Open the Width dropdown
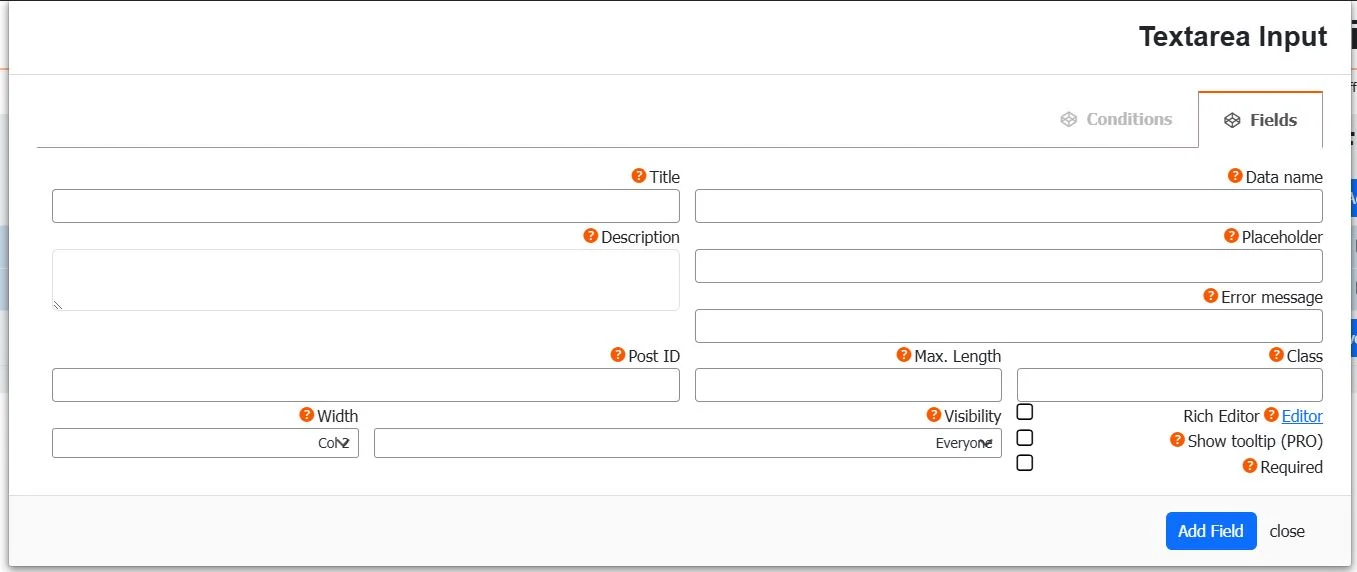This screenshot has height=572, width=1357. point(205,443)
